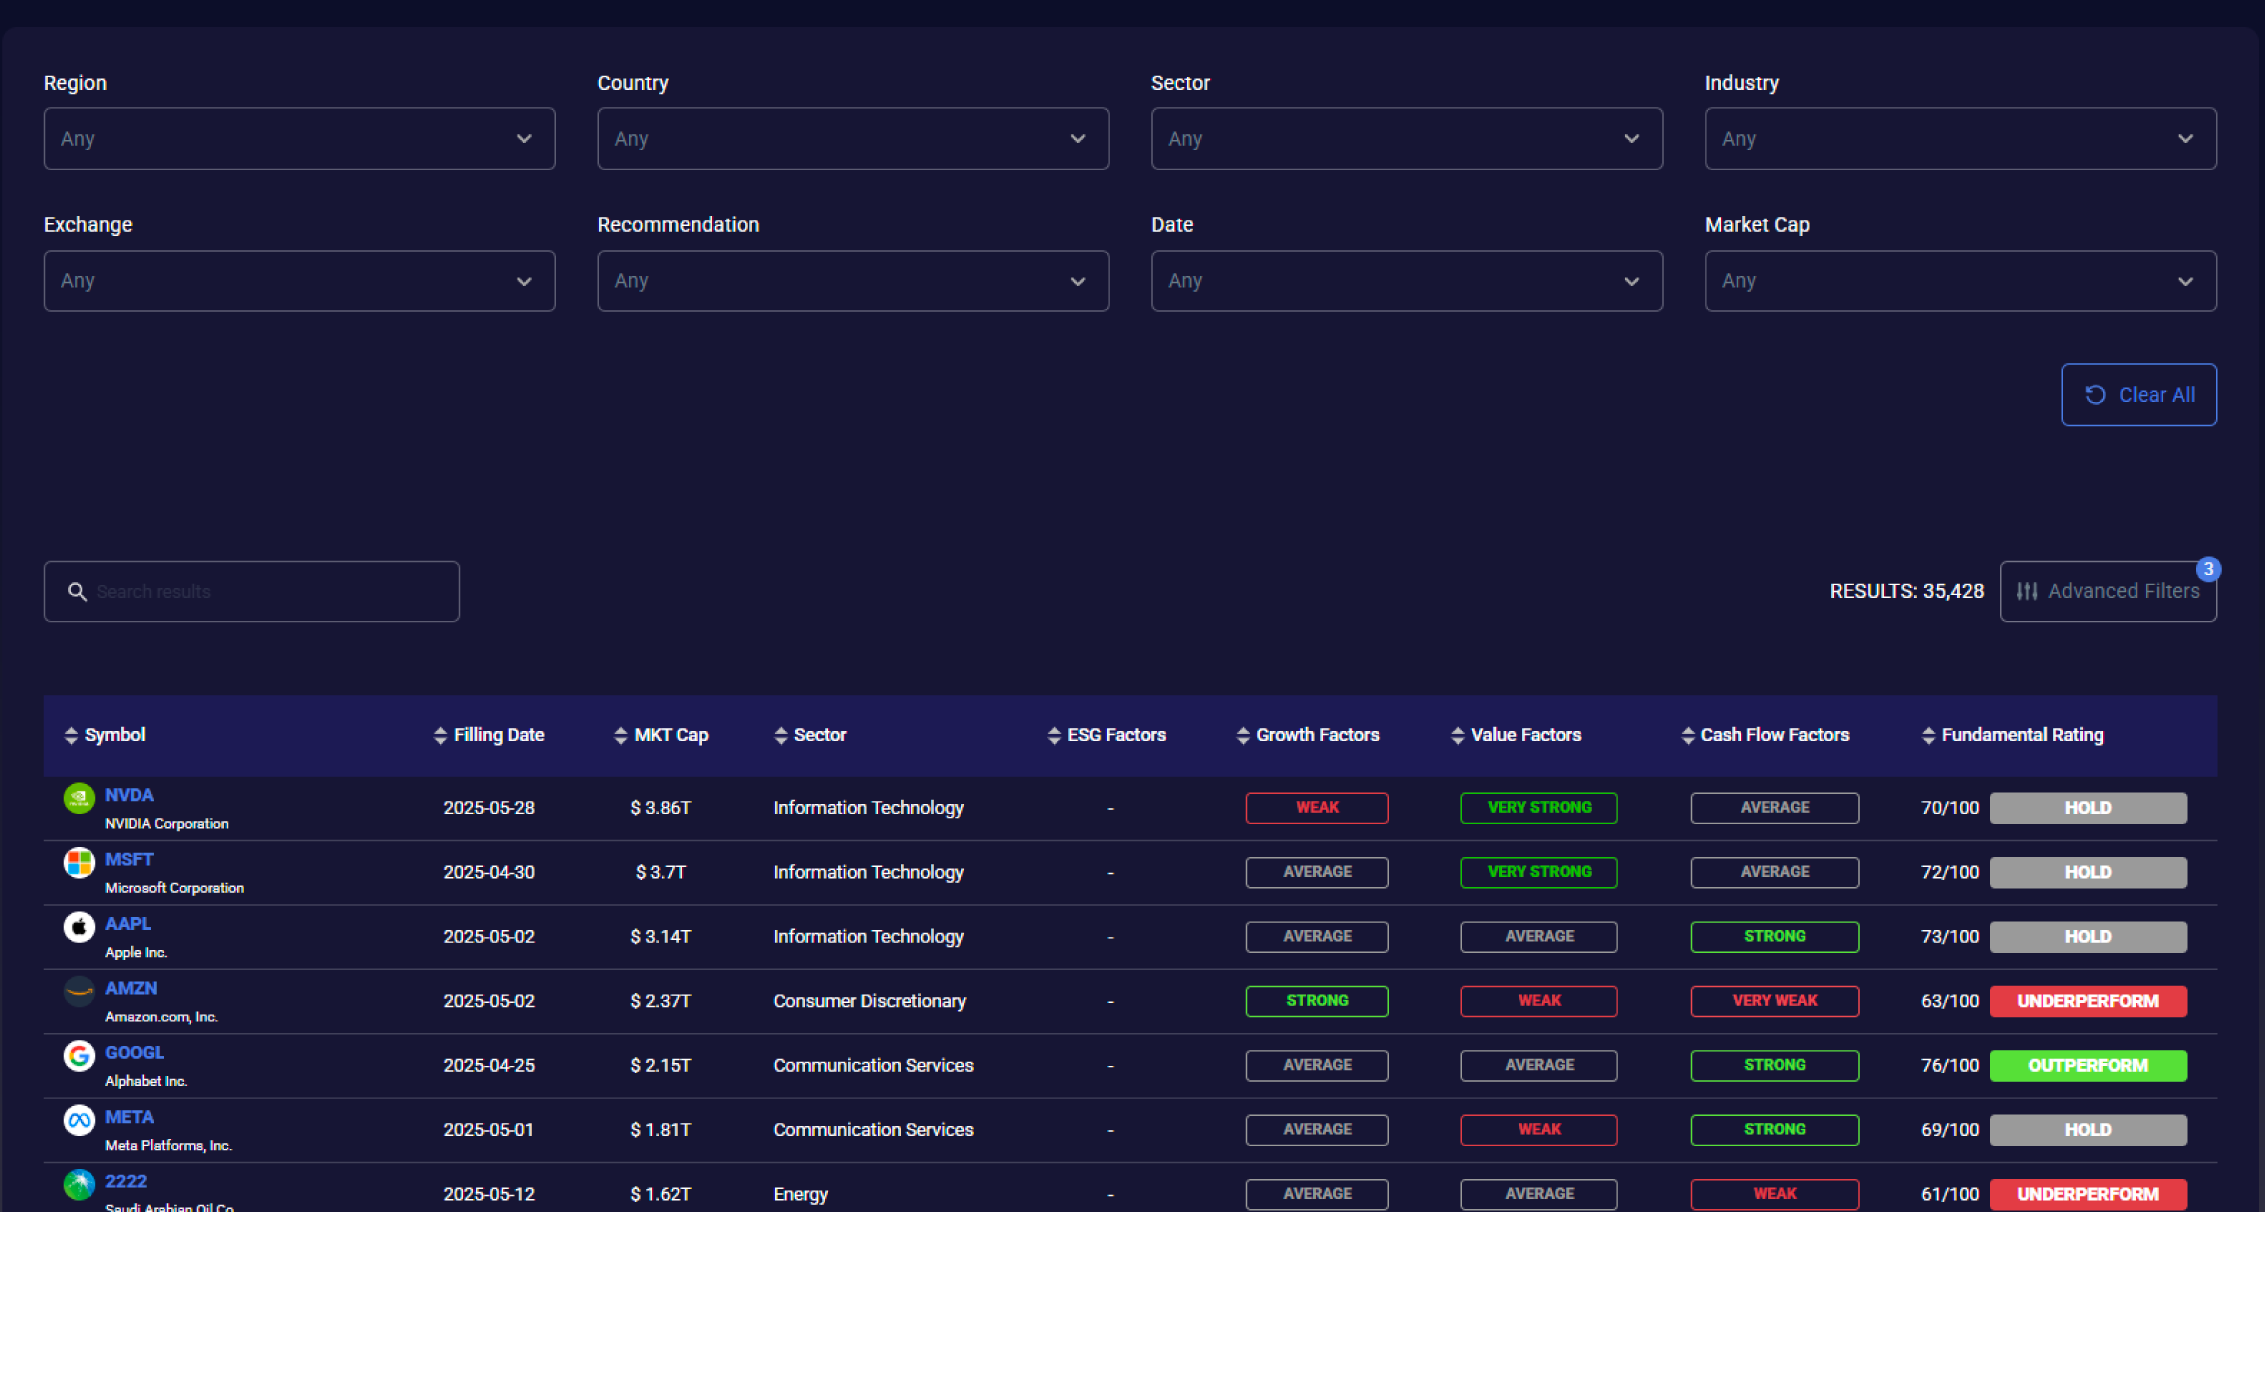Screen dimensions: 2265x1374
Task: Open the GOOGL ticker link
Action: click(x=134, y=1053)
